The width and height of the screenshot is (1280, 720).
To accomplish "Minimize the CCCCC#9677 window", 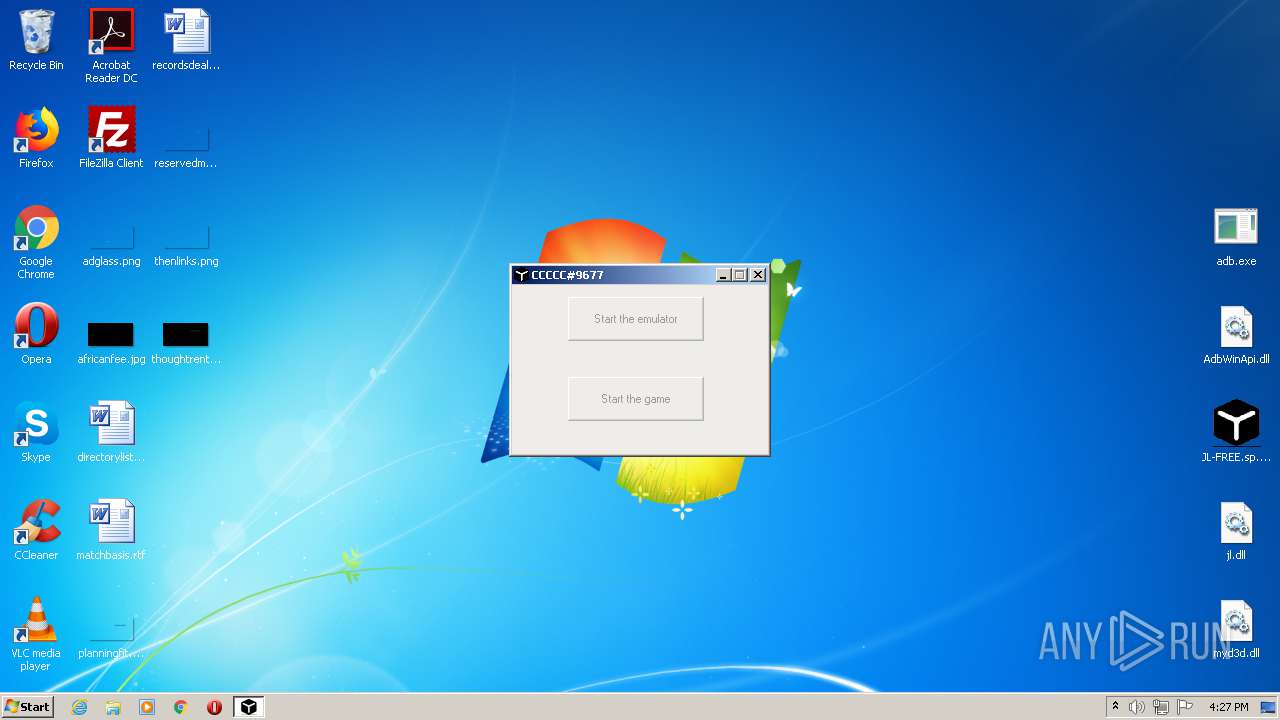I will (723, 275).
